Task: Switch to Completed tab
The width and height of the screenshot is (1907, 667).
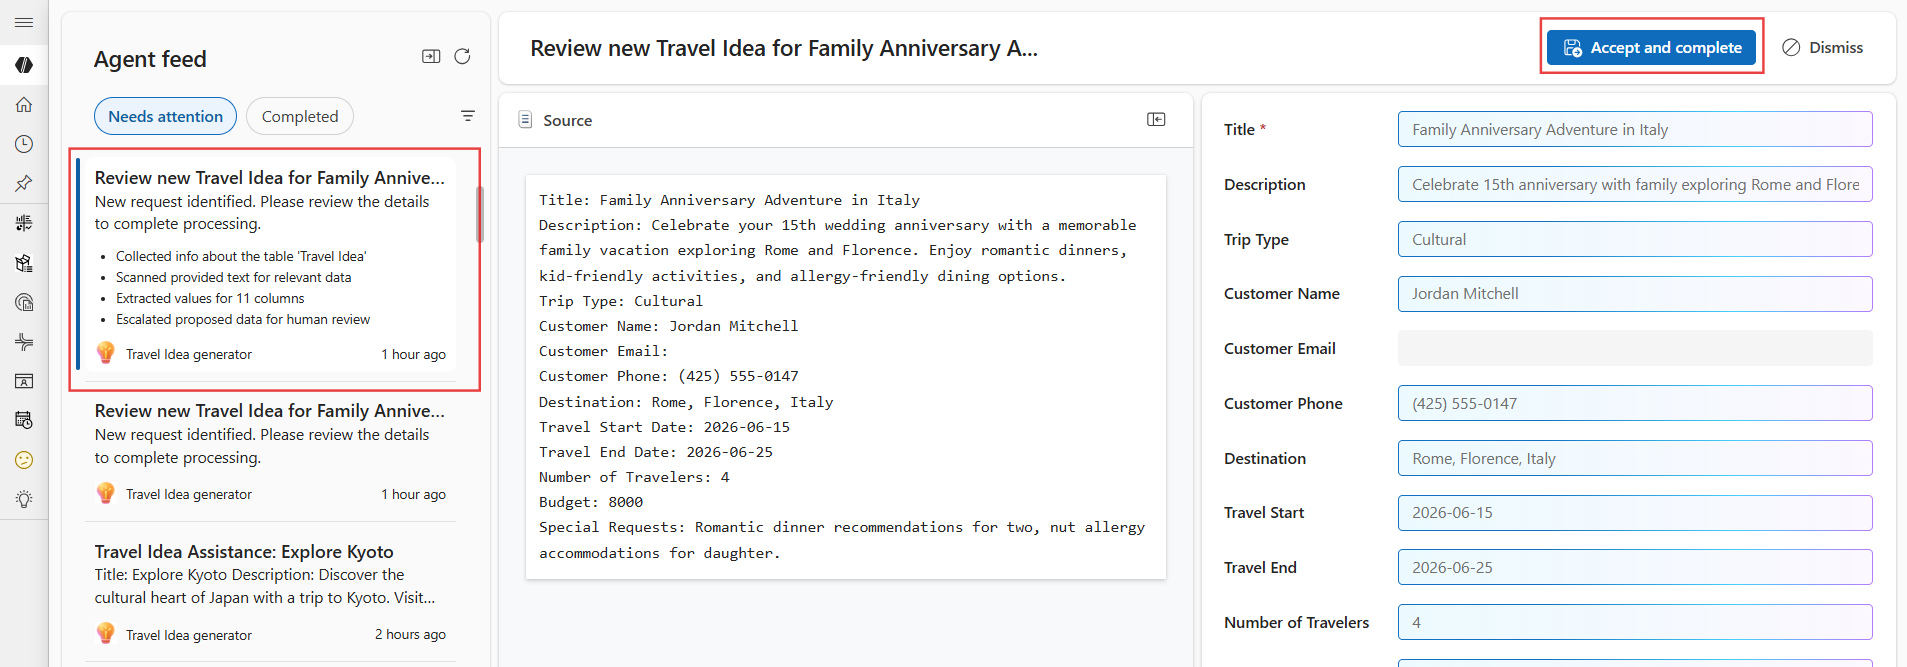Action: pos(300,116)
